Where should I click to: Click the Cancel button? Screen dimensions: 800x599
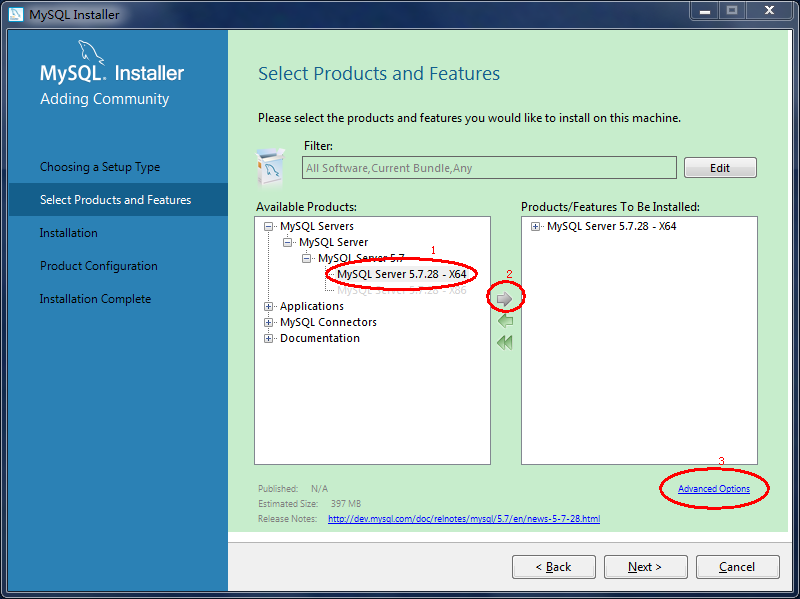pos(737,567)
